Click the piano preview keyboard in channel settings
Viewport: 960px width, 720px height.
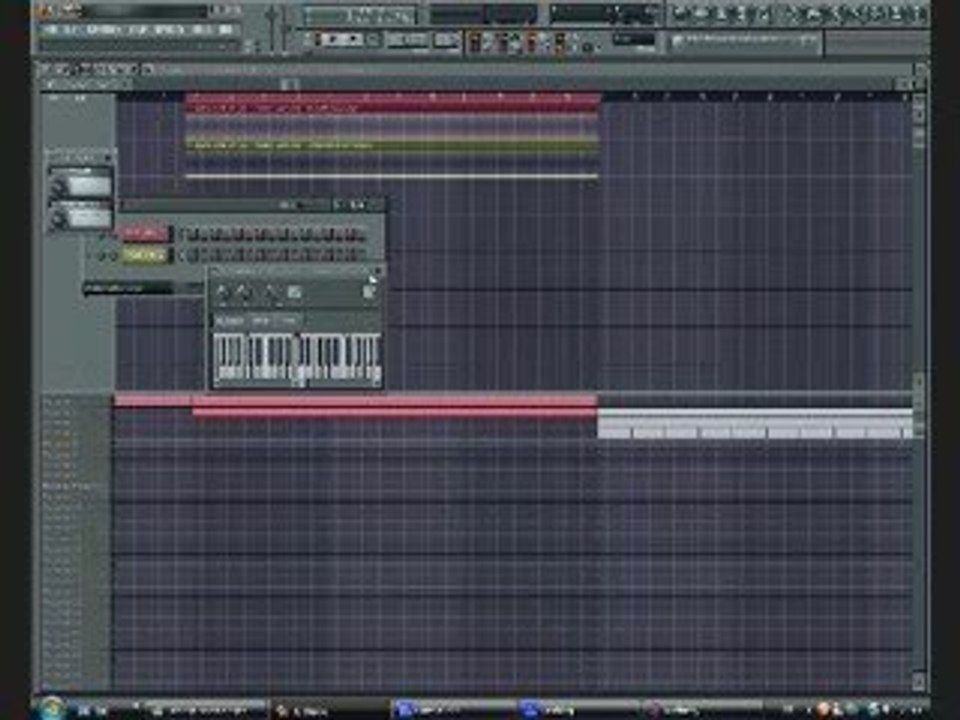pyautogui.click(x=297, y=359)
